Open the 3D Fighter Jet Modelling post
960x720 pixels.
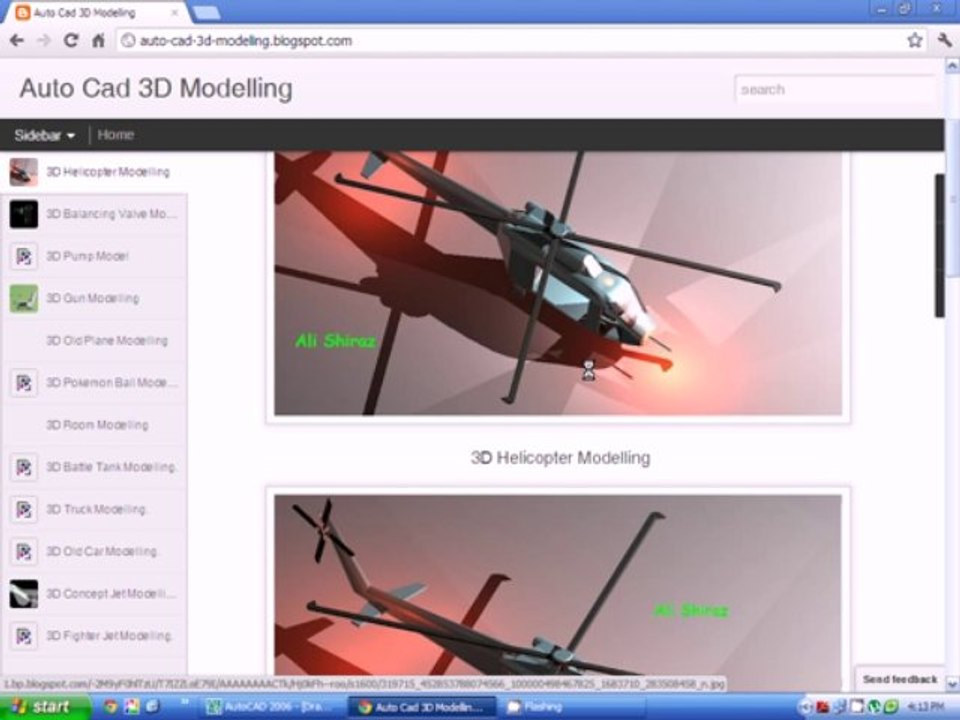pyautogui.click(x=110, y=636)
